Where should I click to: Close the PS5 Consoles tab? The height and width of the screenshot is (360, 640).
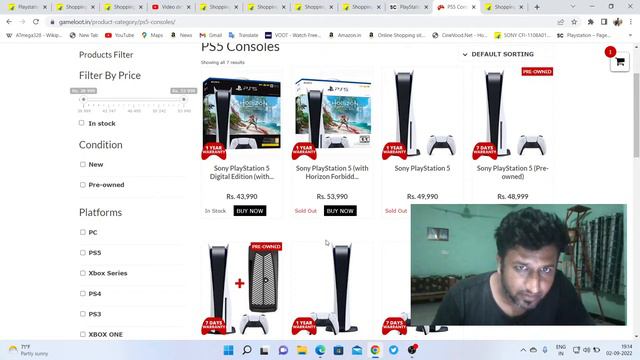473,7
